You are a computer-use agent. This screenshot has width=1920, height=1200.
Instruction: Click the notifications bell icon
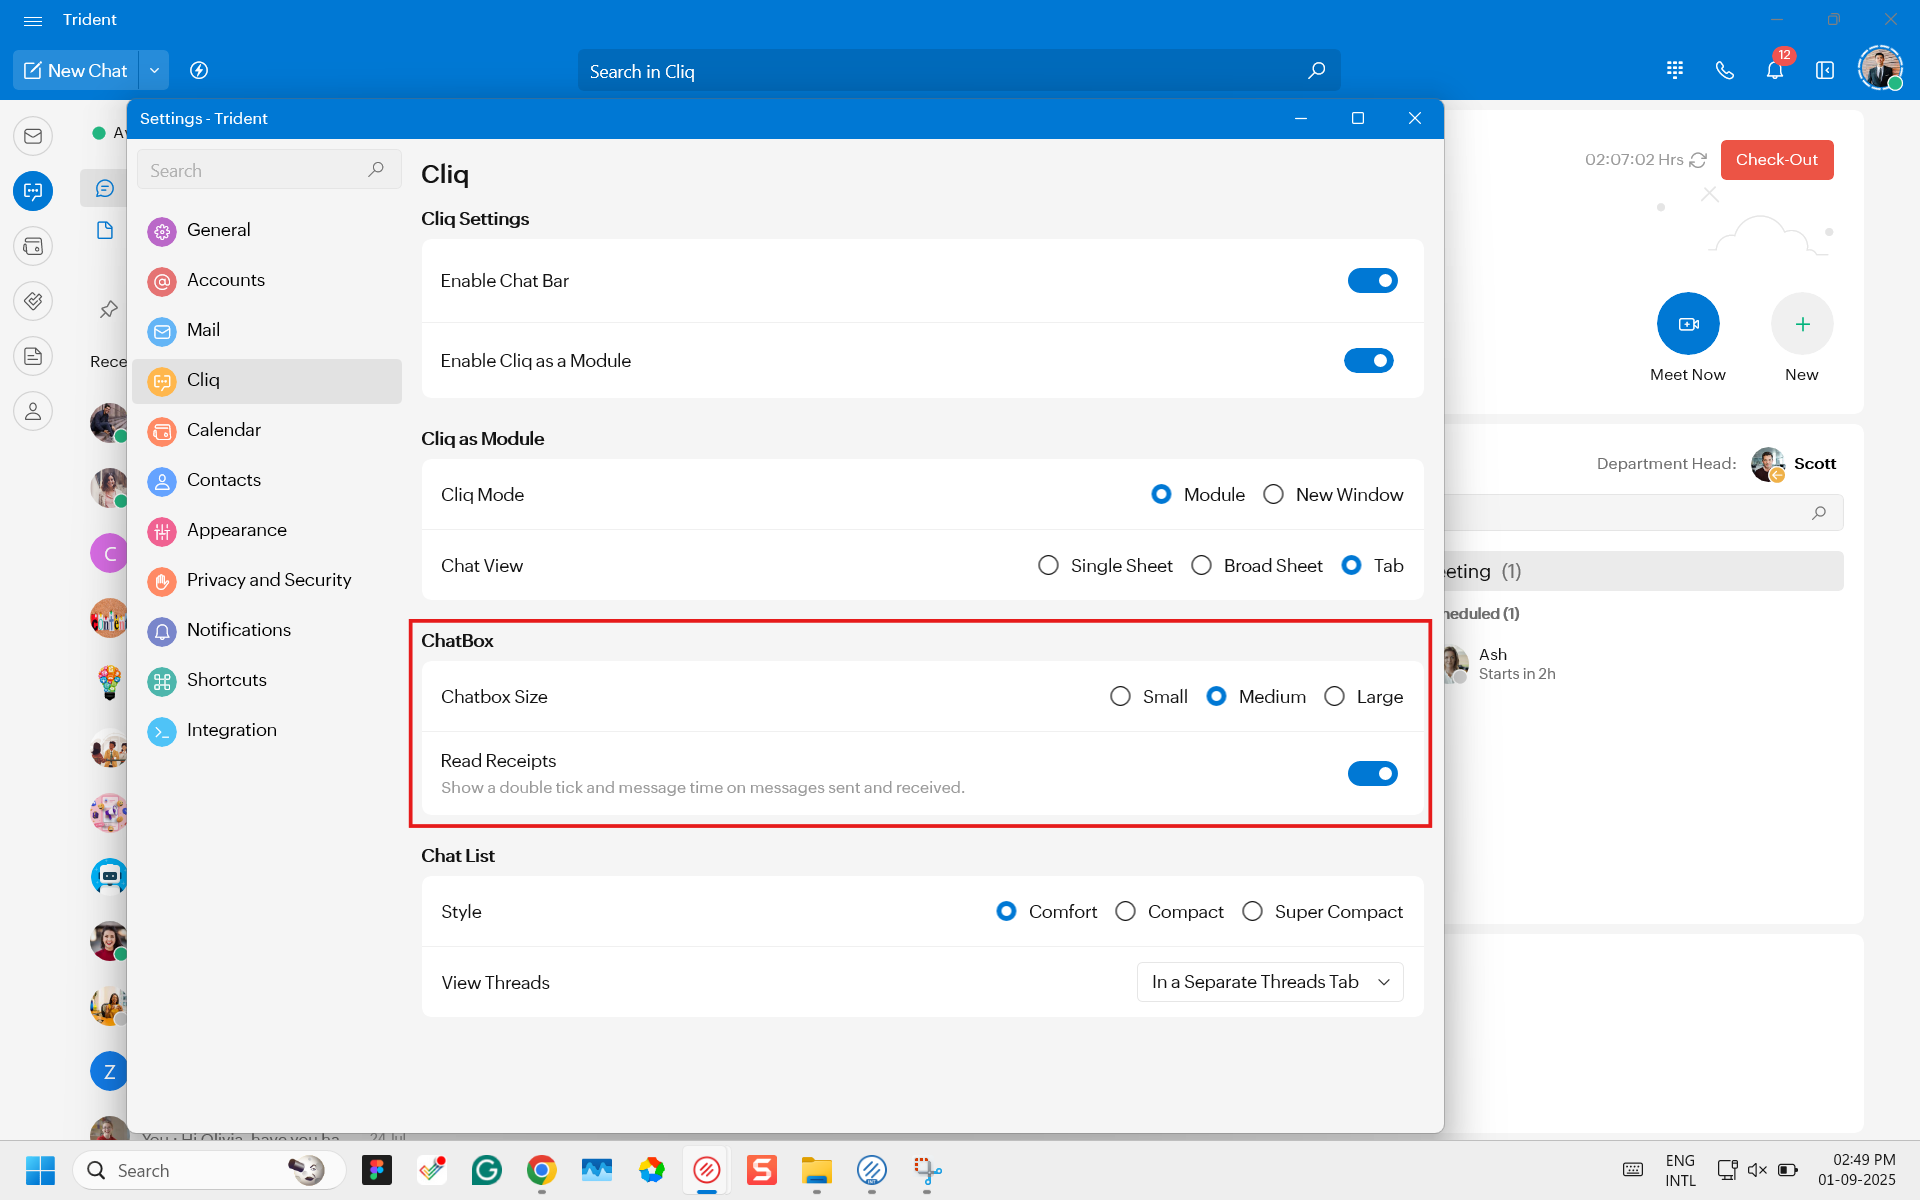click(x=1774, y=71)
